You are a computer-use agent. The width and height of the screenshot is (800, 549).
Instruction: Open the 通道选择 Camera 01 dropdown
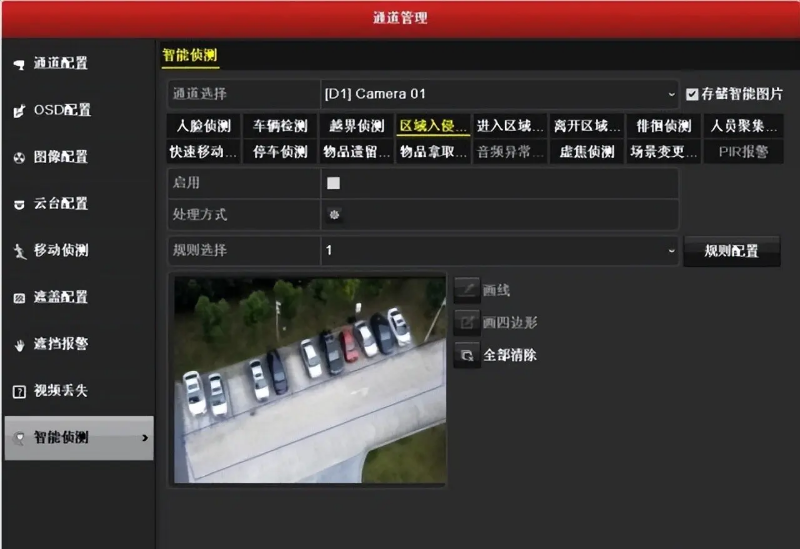499,94
